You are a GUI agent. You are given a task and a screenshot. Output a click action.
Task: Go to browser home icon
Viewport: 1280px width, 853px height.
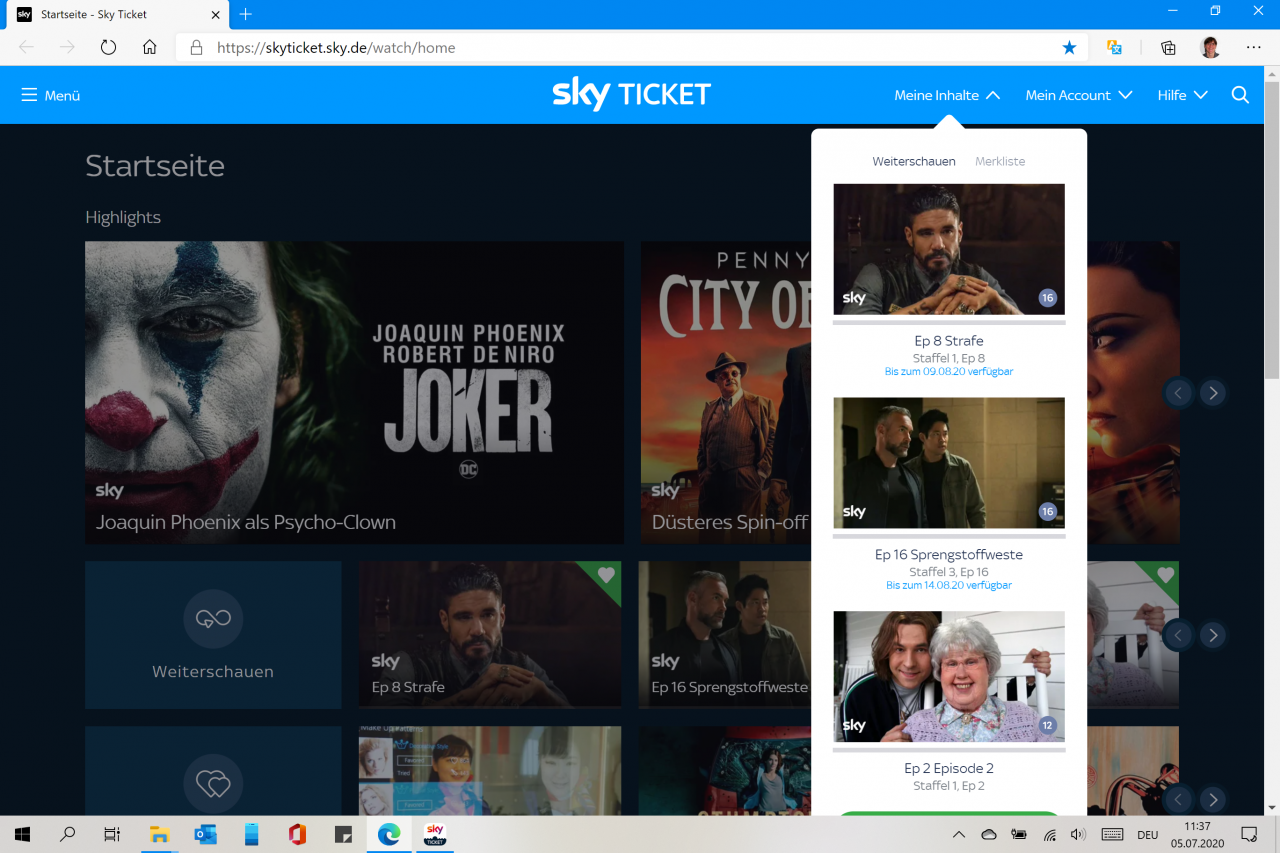[149, 47]
